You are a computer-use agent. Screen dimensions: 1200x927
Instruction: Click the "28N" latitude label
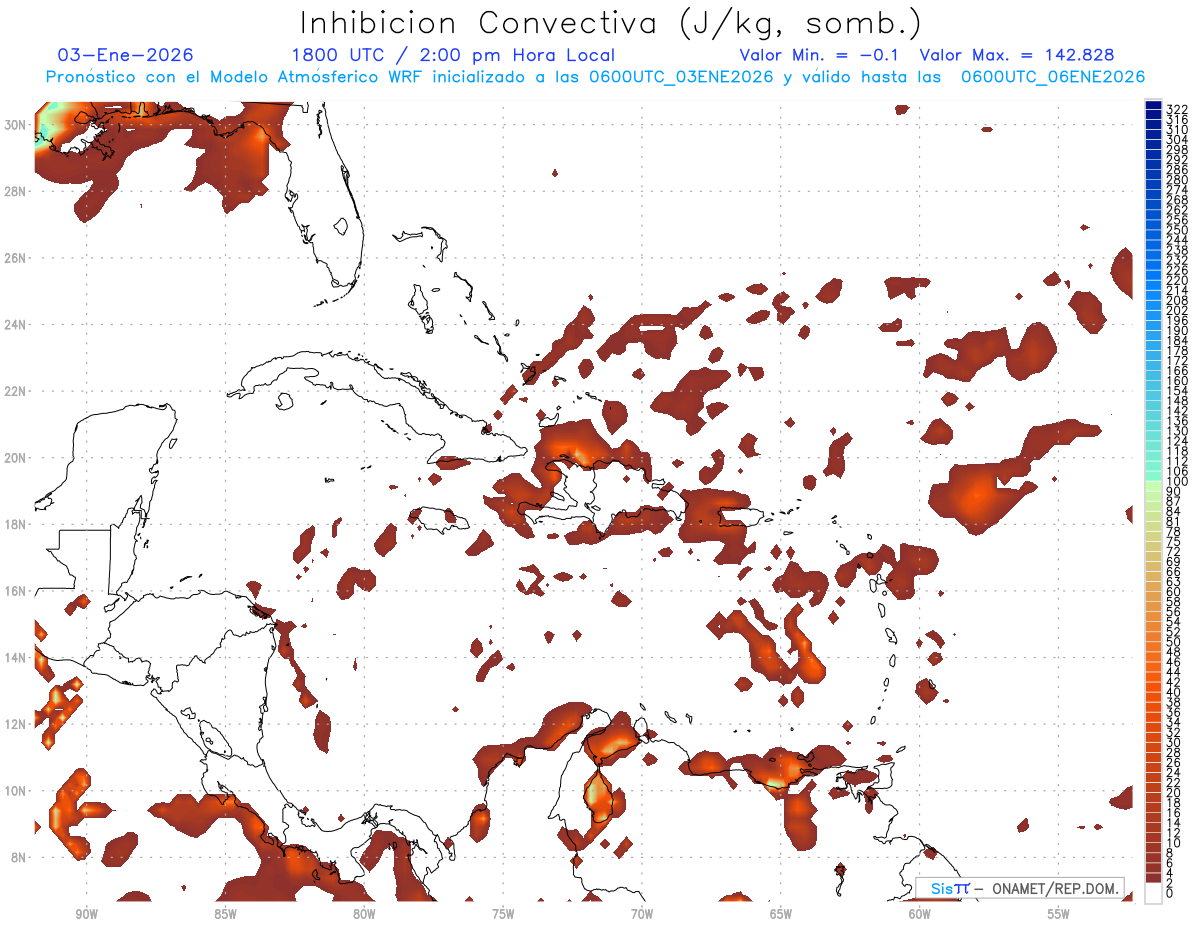click(x=17, y=191)
